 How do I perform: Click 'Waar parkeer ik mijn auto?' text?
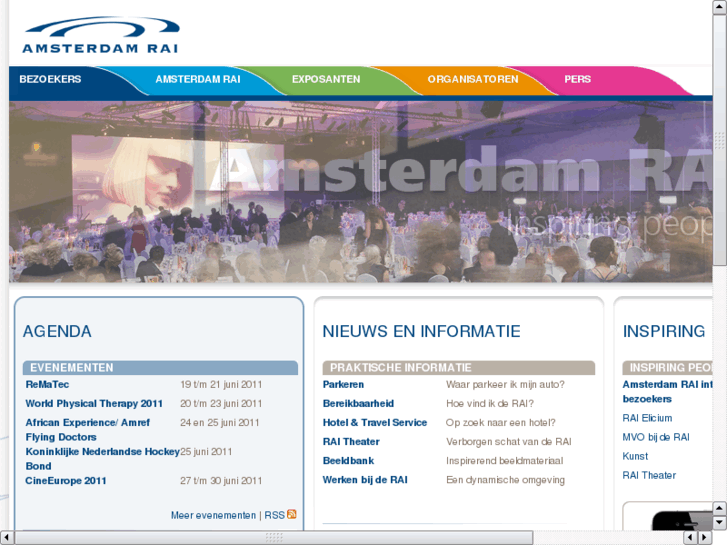(505, 385)
